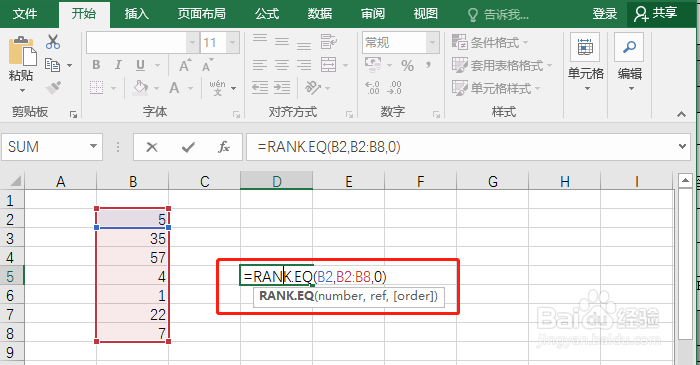Switch to the 页面布局 page layout tab

coord(202,14)
